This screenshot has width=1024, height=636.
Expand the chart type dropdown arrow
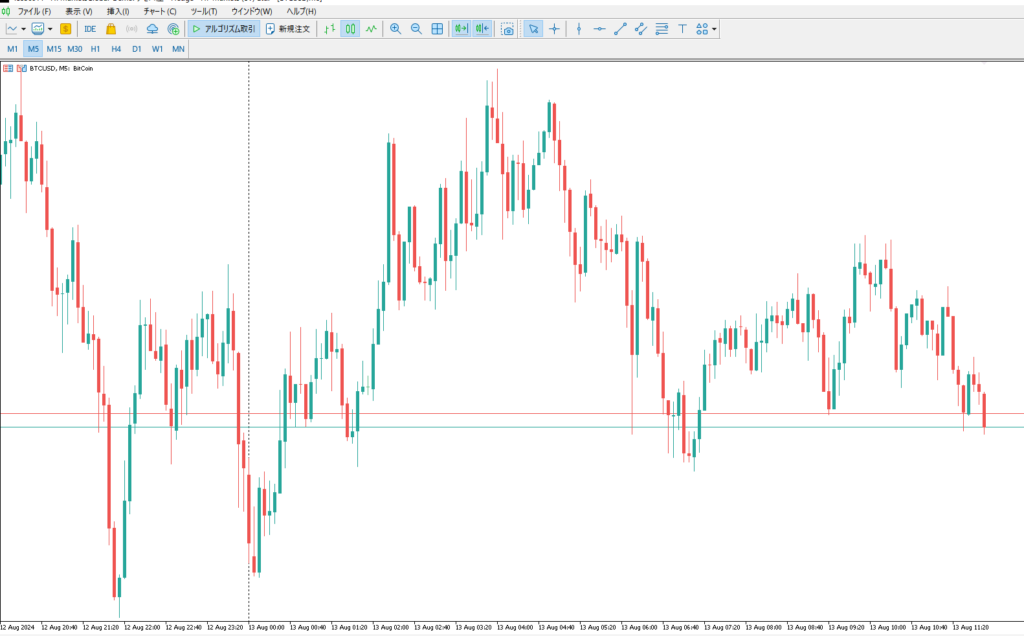coord(23,29)
